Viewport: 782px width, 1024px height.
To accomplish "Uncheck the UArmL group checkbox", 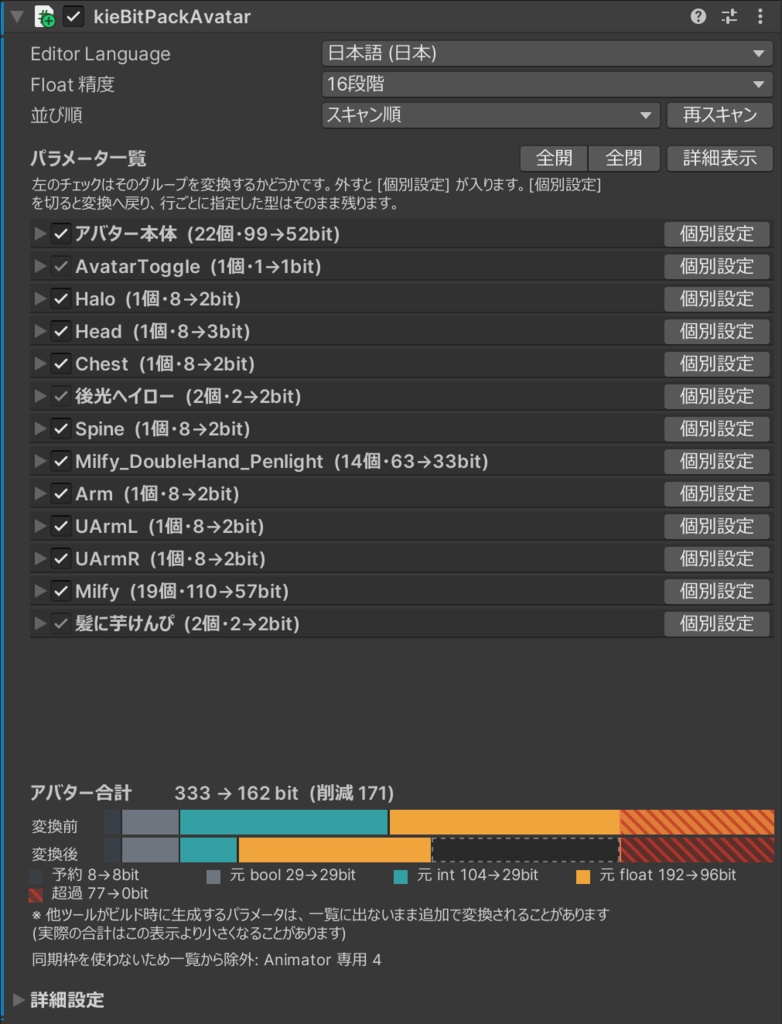I will pos(61,526).
